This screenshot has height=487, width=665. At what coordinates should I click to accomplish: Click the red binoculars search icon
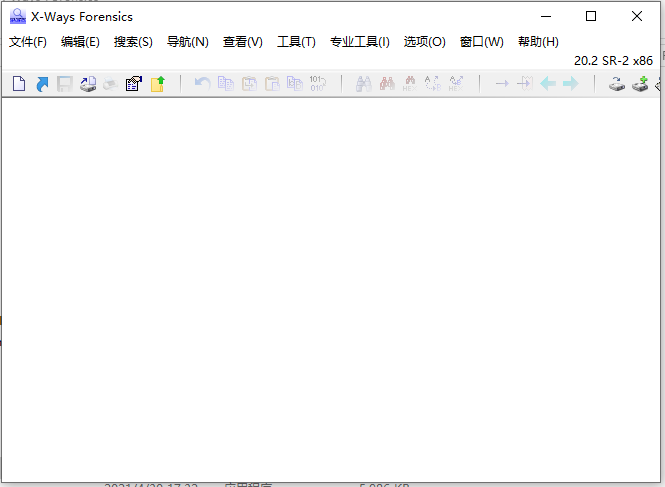tap(387, 84)
